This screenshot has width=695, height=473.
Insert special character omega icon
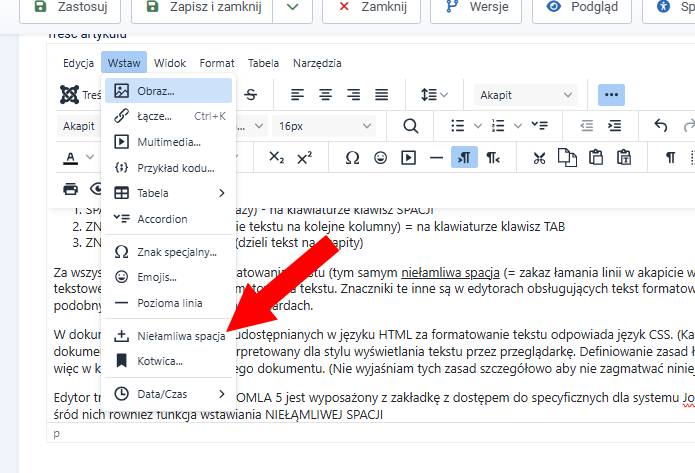(352, 158)
